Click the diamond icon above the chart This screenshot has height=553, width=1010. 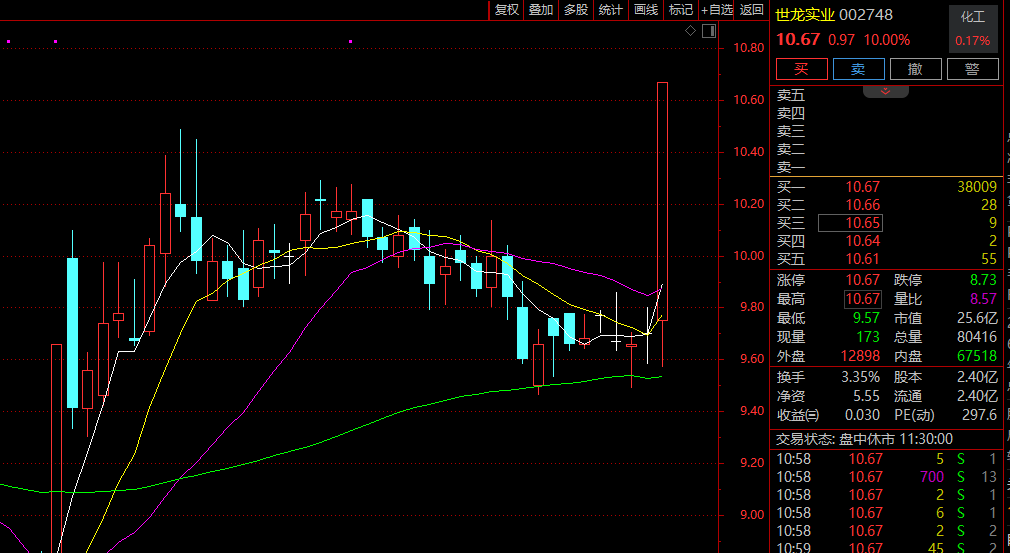(691, 31)
